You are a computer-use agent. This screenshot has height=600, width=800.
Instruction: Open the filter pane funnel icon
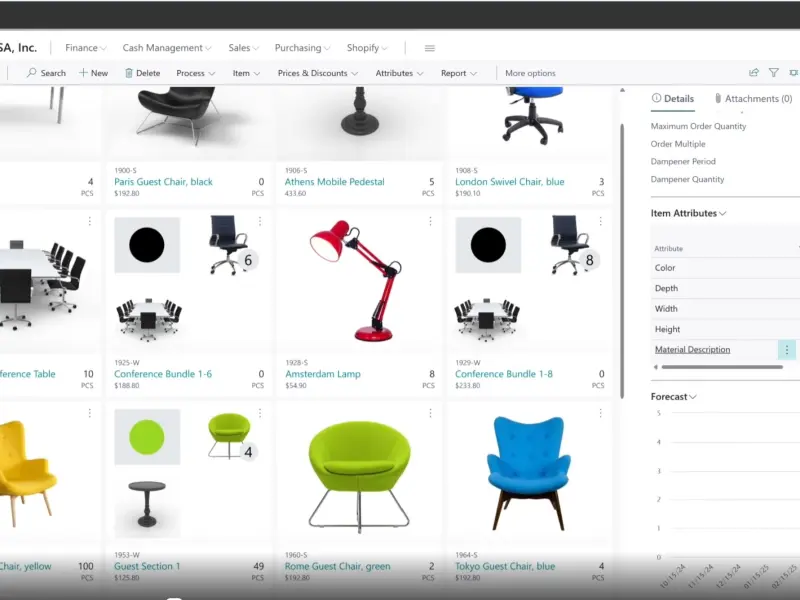(x=774, y=73)
